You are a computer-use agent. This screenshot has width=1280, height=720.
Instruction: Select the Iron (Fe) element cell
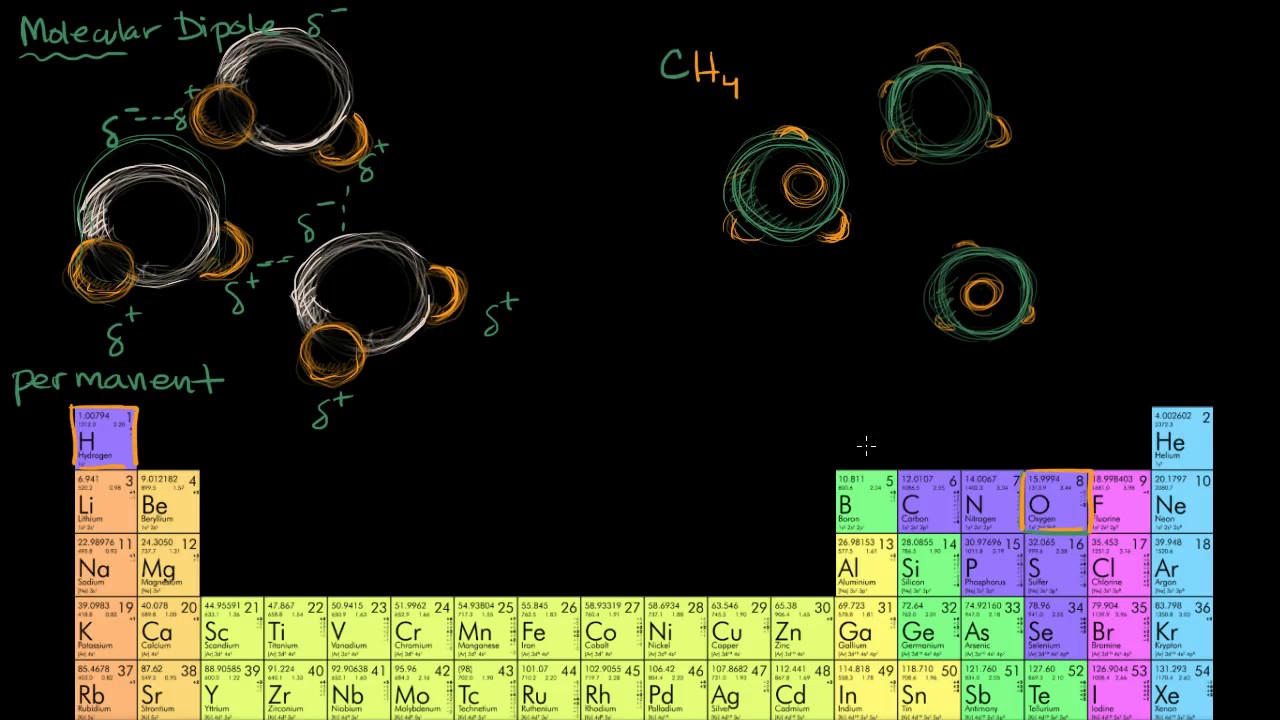(x=549, y=627)
